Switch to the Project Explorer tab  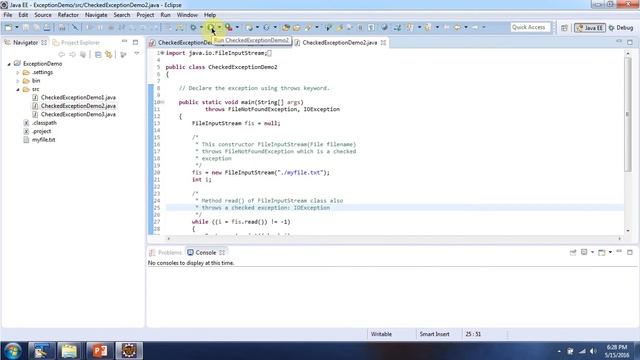76,42
